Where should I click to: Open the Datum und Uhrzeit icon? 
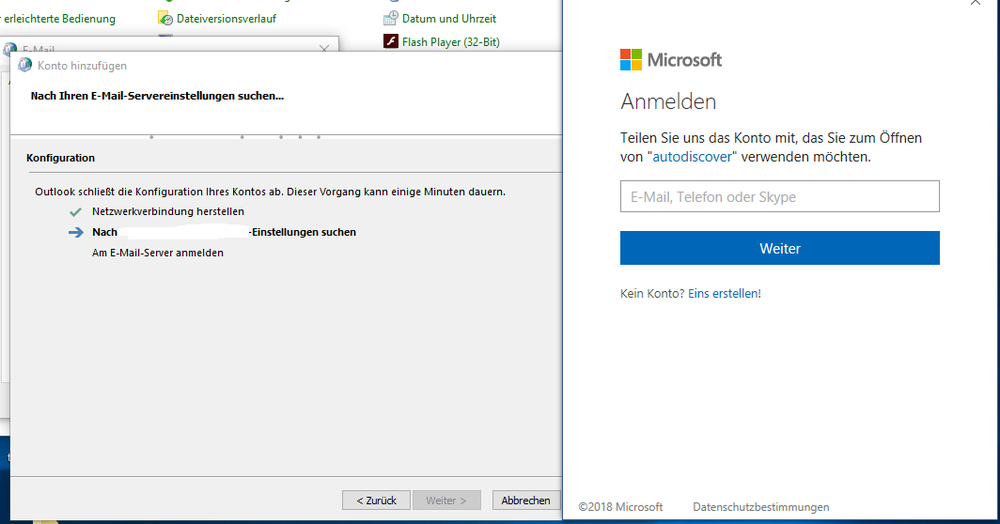click(392, 18)
